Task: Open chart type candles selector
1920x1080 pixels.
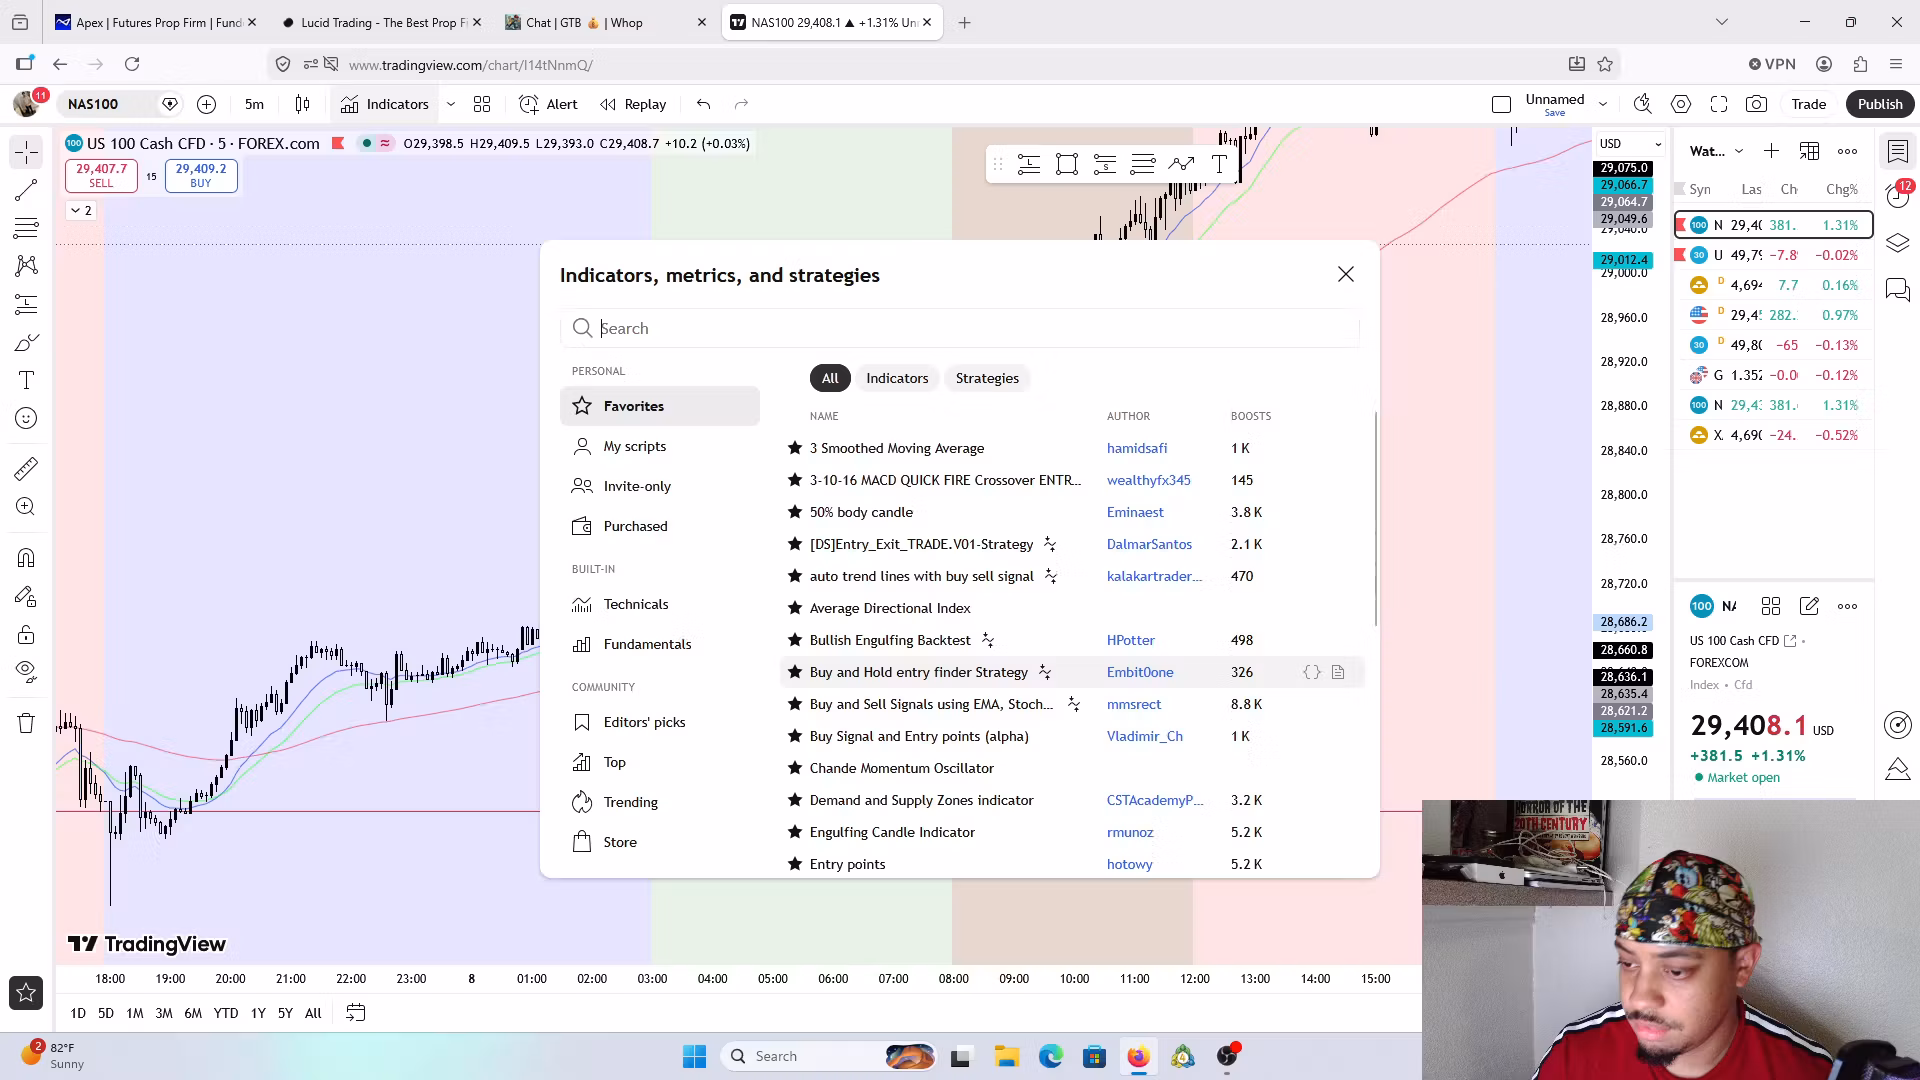Action: 303,104
